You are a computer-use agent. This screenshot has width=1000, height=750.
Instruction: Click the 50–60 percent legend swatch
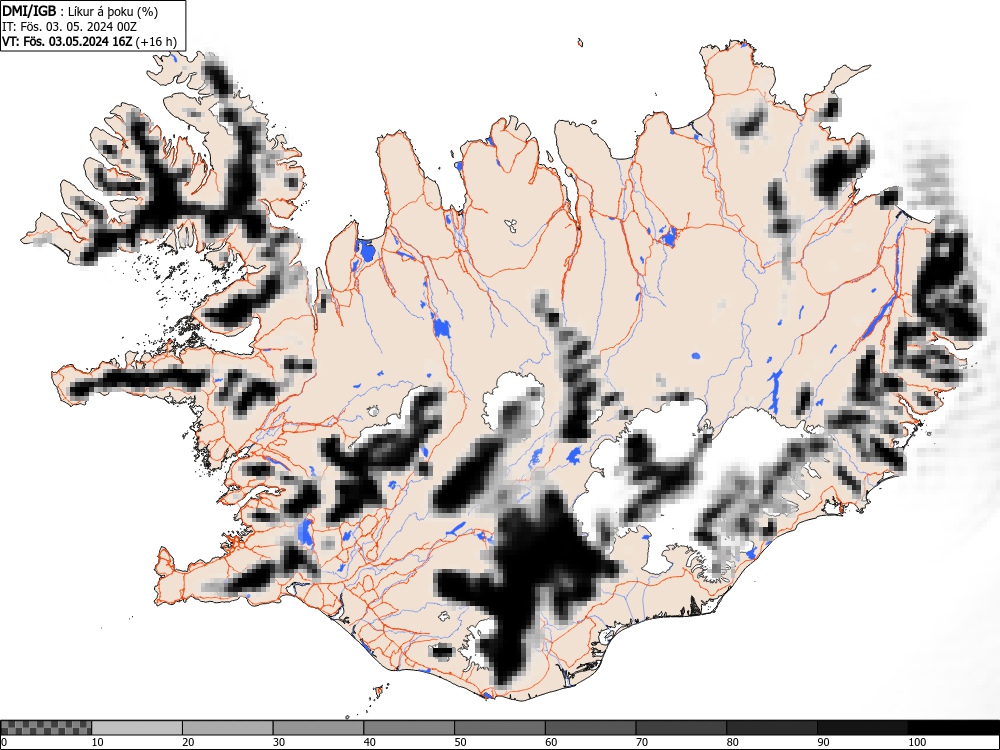(x=499, y=728)
